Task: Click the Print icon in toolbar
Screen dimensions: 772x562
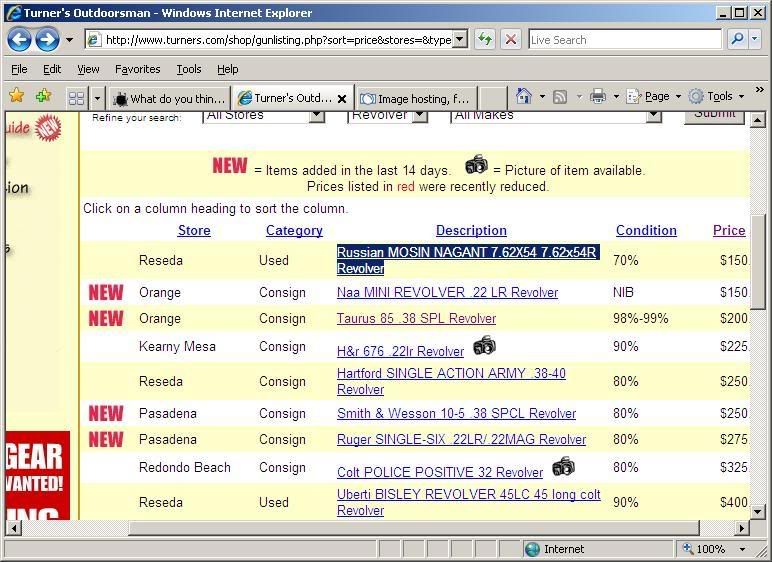Action: pyautogui.click(x=597, y=97)
